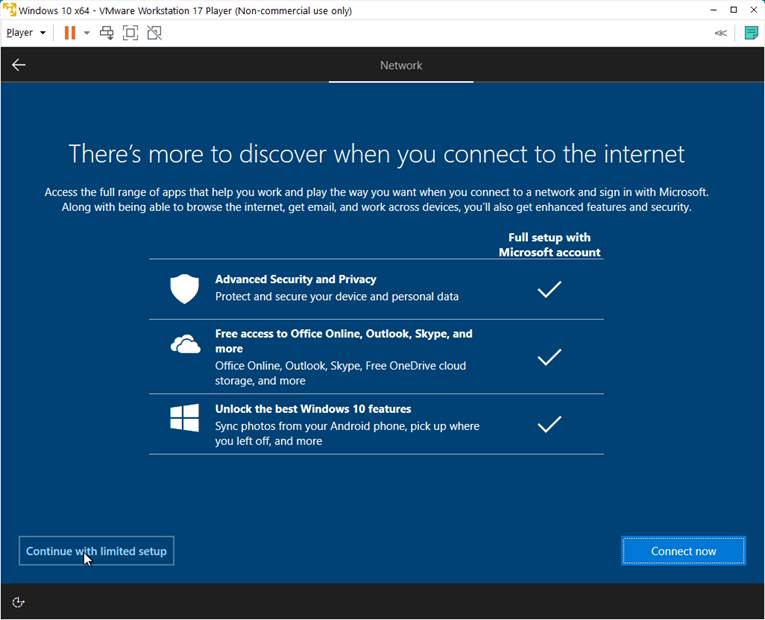This screenshot has height=620, width=765.
Task: Click checkmark for Free Office Online access
Action: pos(549,357)
